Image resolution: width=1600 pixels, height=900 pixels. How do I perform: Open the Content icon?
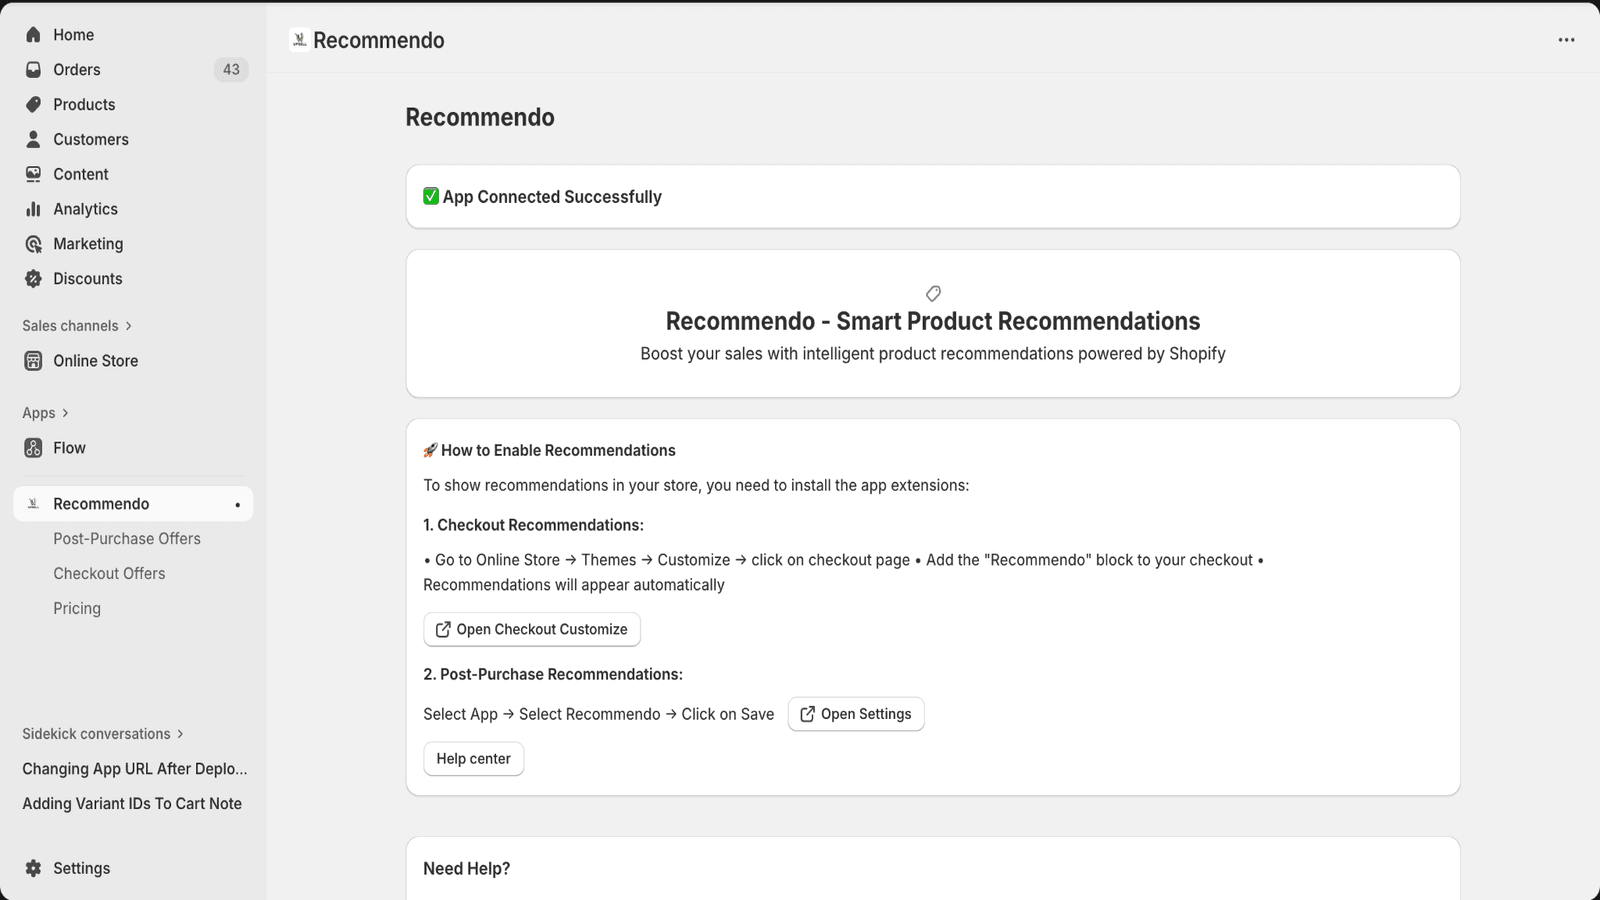pos(34,173)
